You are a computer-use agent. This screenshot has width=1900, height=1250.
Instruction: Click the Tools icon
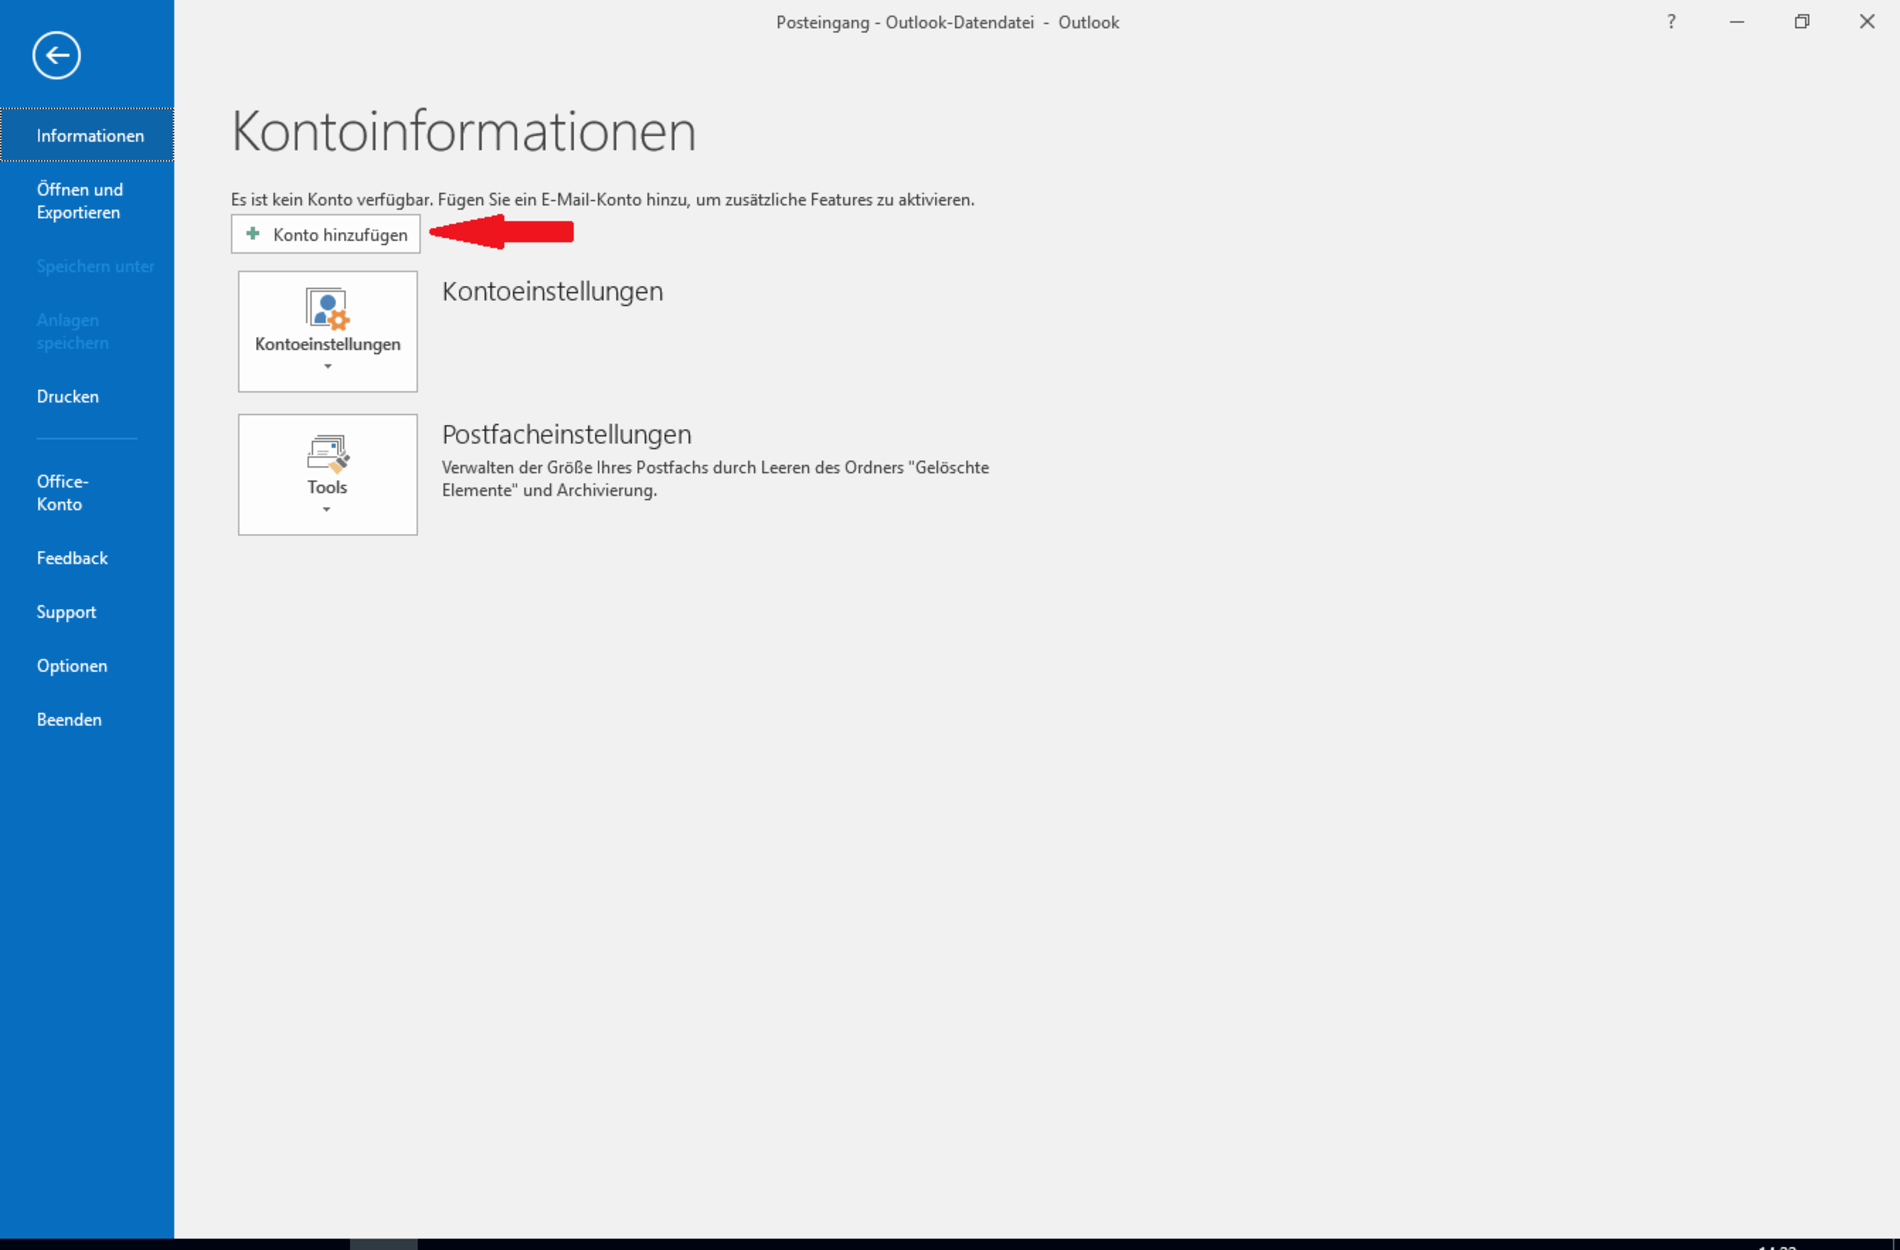pos(326,460)
